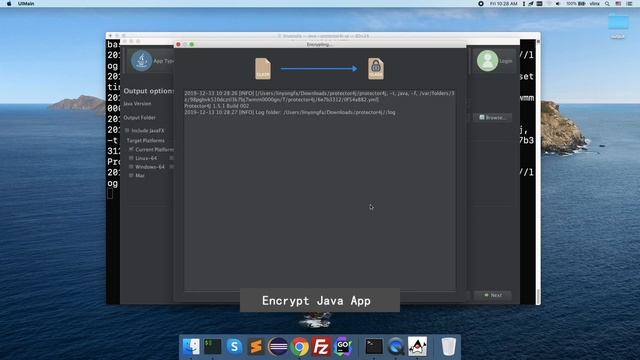The image size is (640, 360).
Task: Click the volume icon in menu bar
Action: click(x=558, y=3)
